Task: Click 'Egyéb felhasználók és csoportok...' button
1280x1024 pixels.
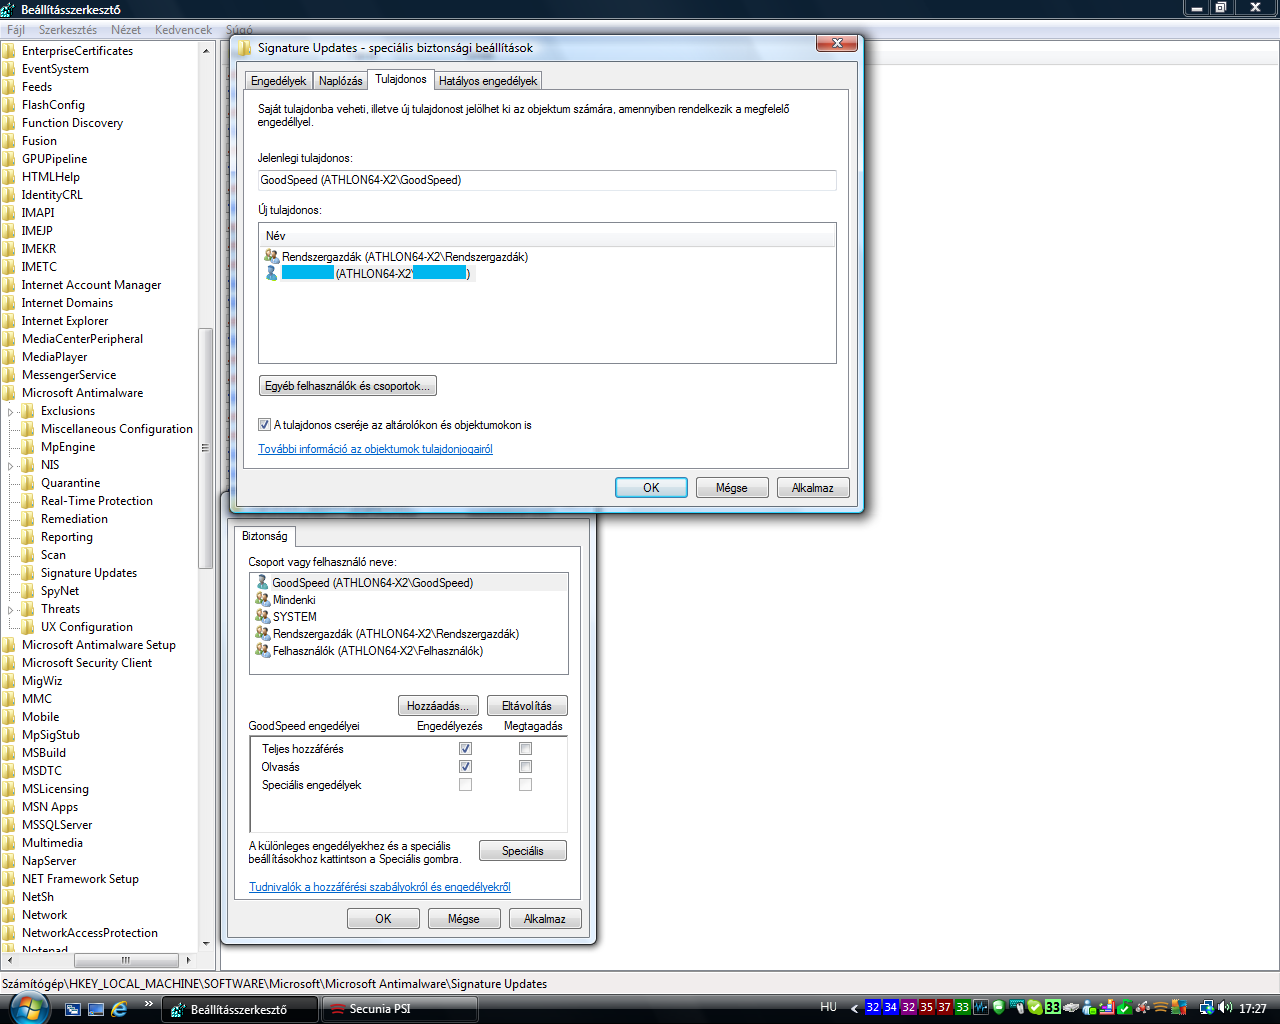Action: coord(347,386)
